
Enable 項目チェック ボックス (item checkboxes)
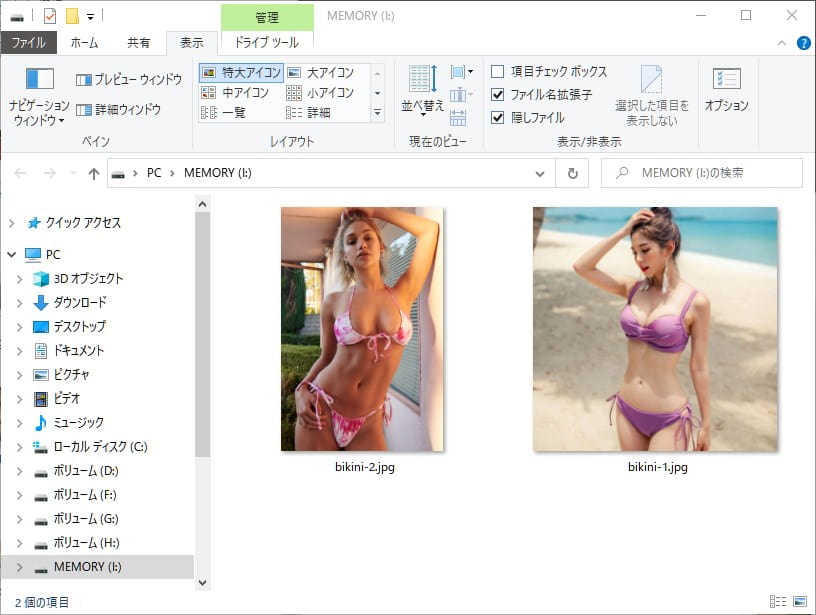point(495,70)
